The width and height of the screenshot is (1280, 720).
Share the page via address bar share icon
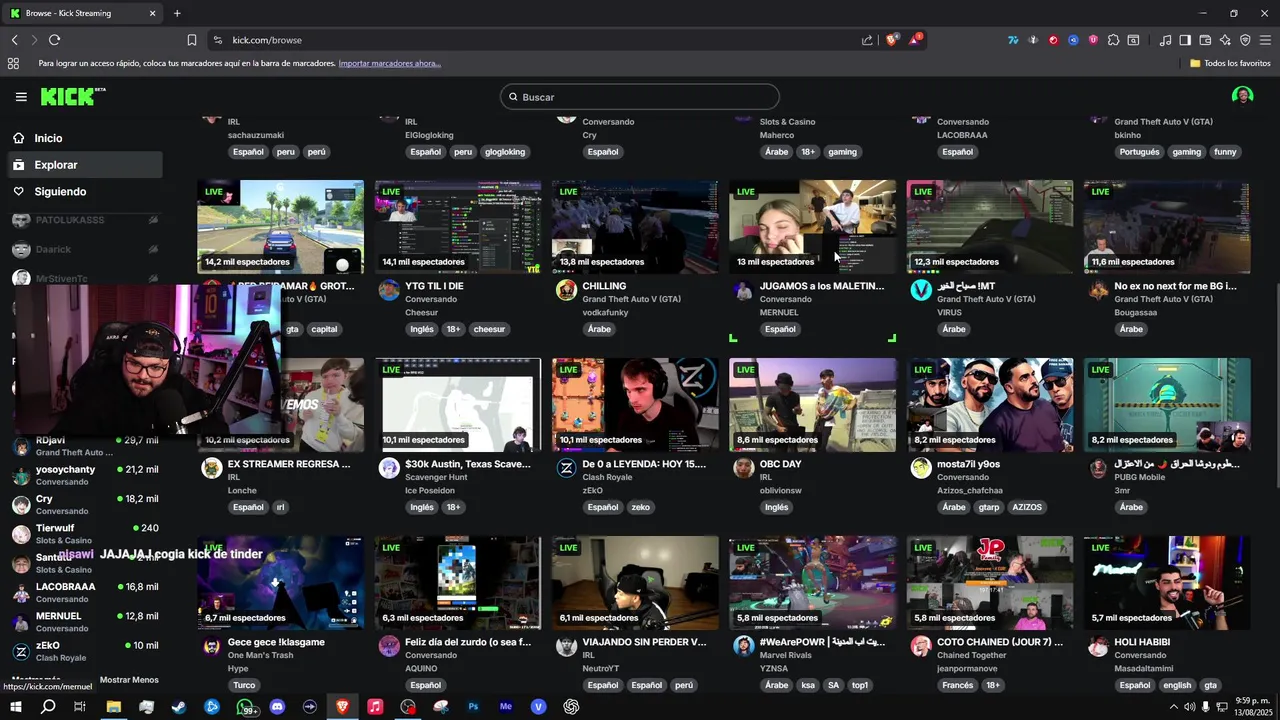(x=867, y=40)
